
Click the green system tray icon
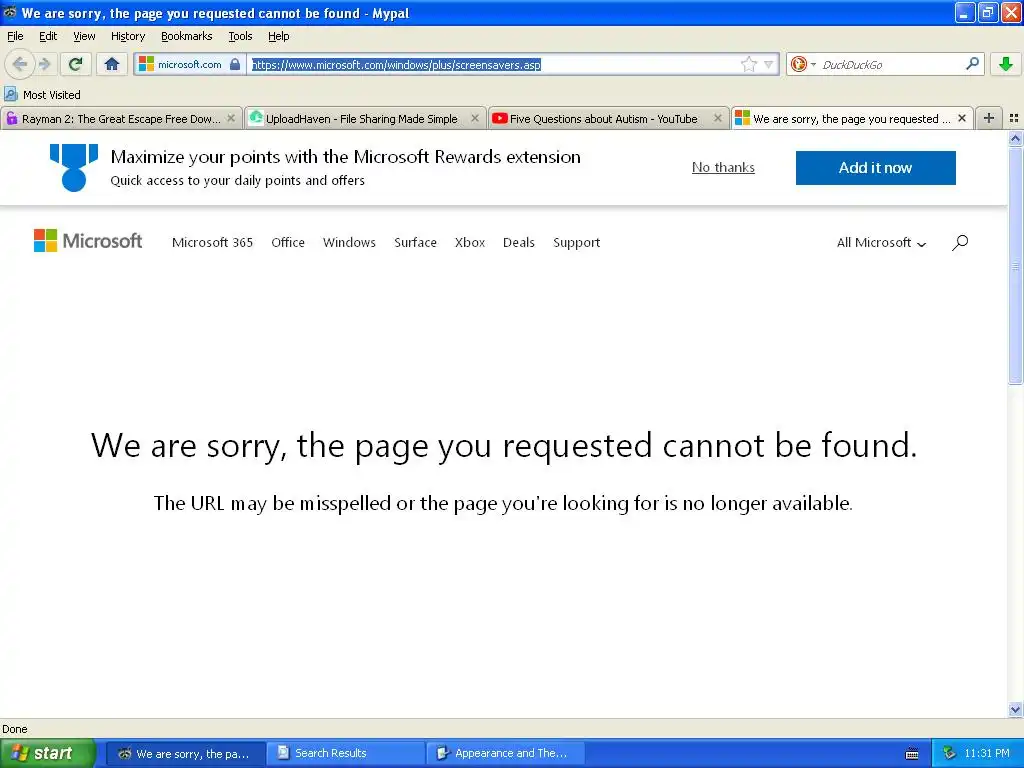(949, 754)
